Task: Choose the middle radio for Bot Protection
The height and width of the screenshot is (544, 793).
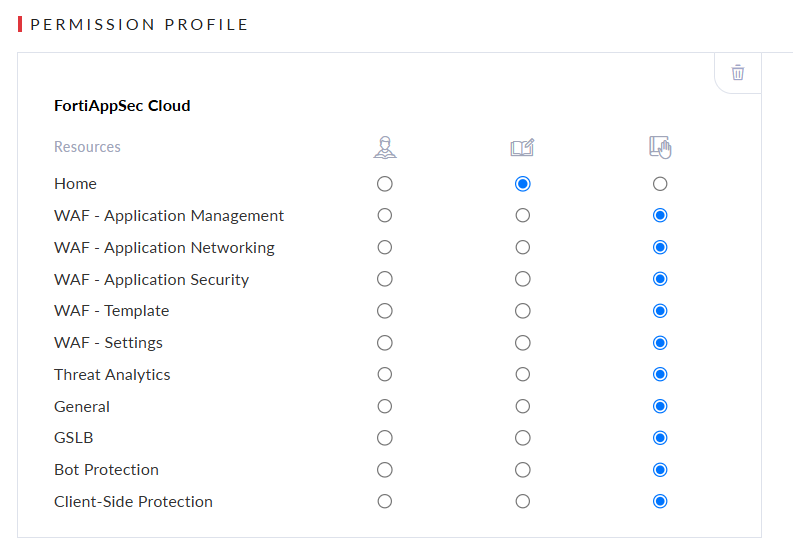Action: pyautogui.click(x=522, y=470)
